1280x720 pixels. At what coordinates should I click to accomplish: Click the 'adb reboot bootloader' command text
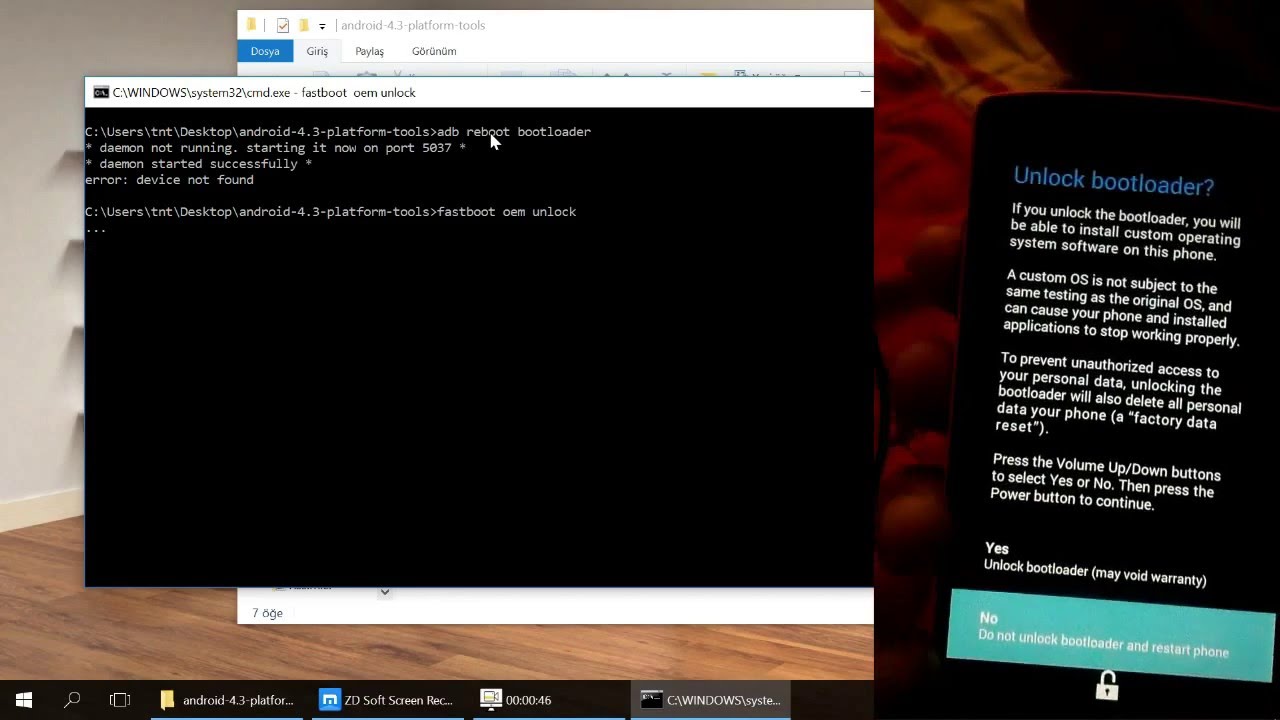[x=514, y=132]
